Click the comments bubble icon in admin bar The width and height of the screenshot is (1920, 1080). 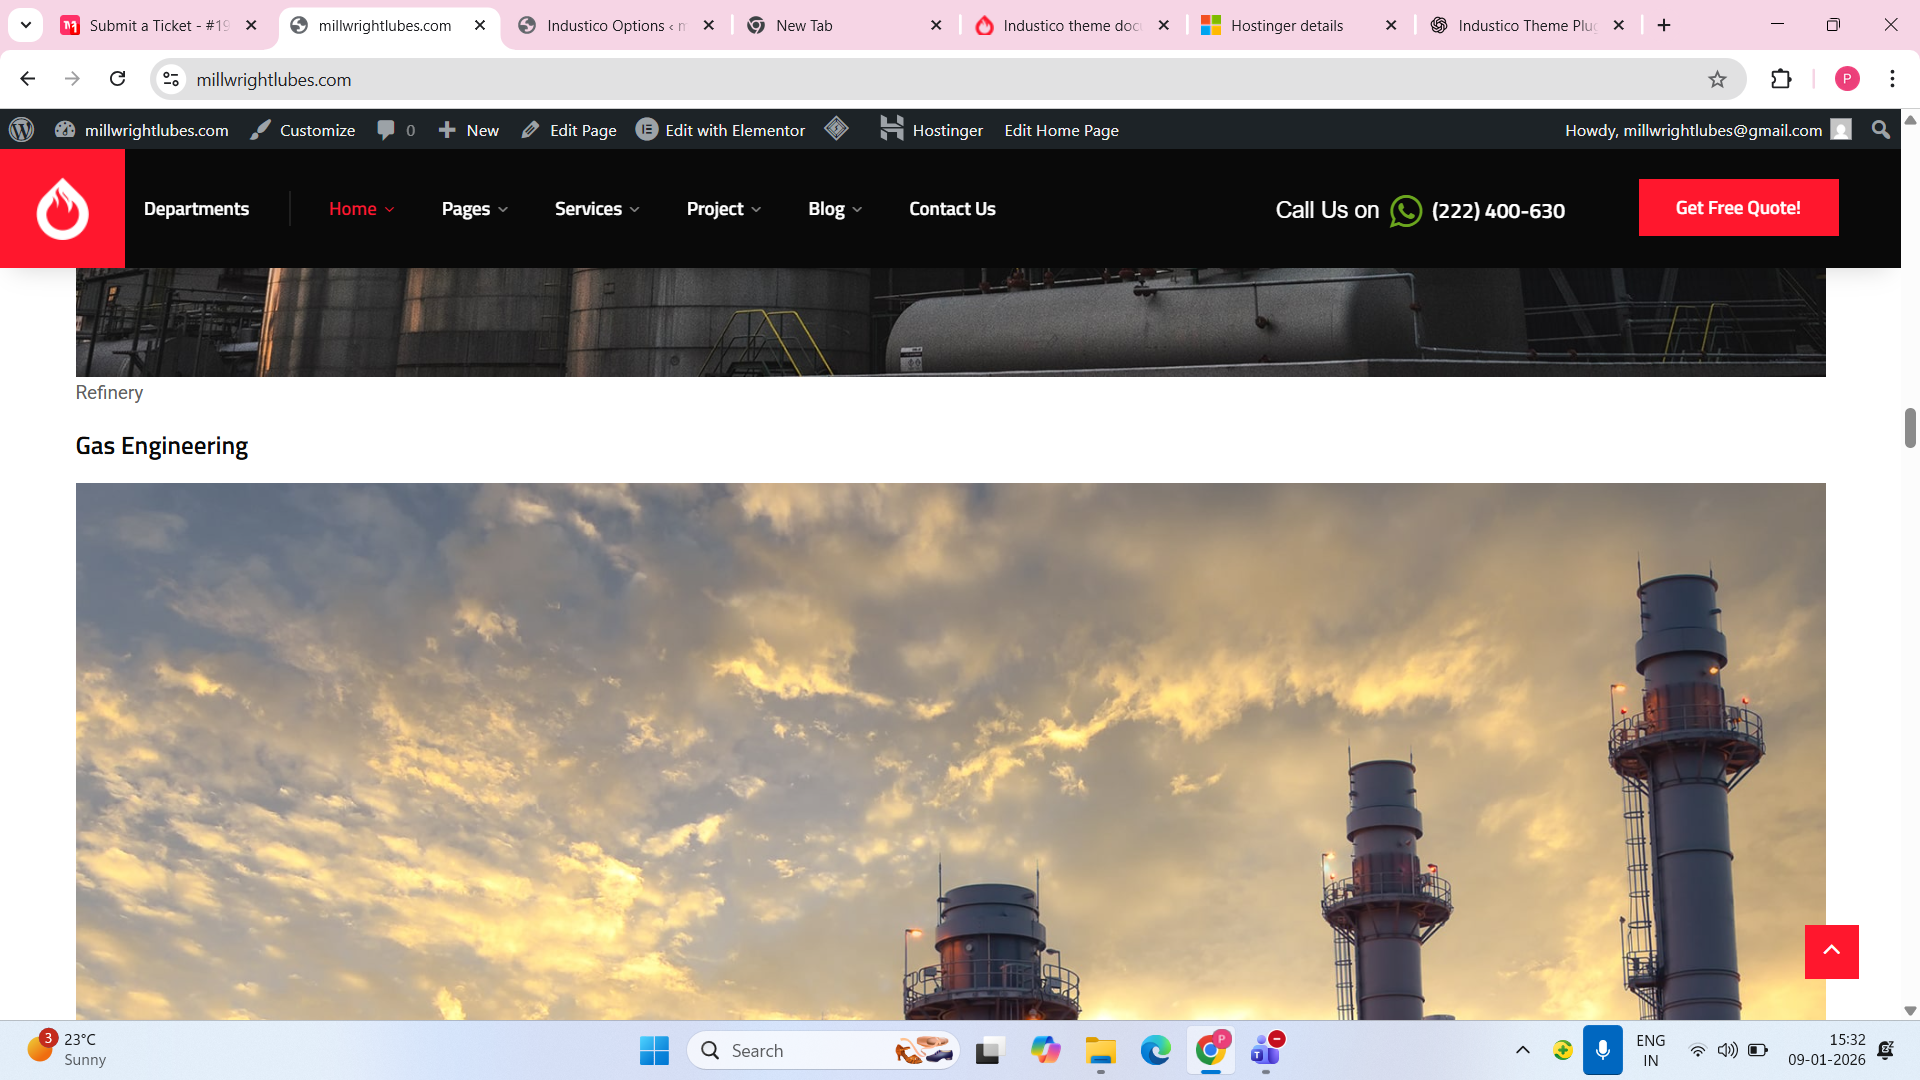tap(386, 130)
